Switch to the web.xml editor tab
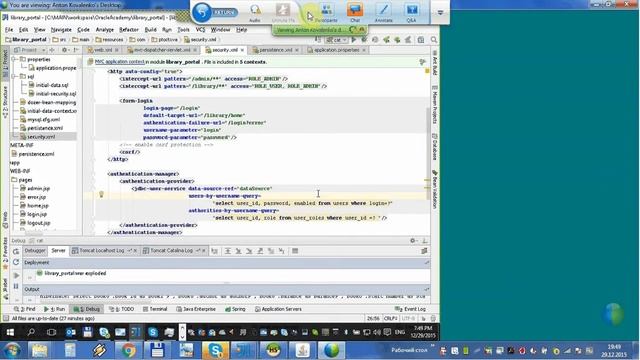 pyautogui.click(x=102, y=50)
